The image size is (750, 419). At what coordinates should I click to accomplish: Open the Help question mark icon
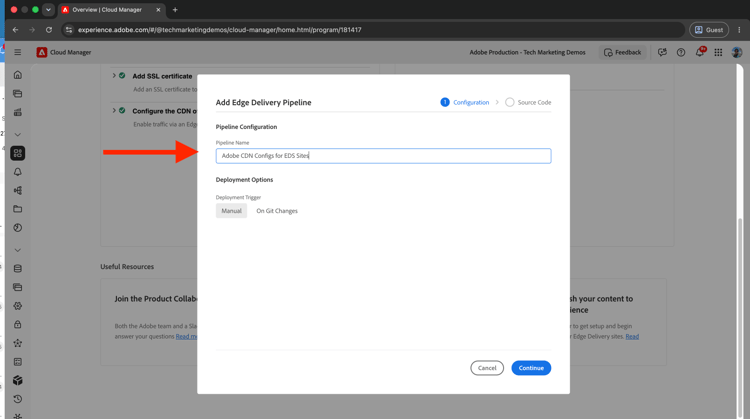tap(681, 52)
